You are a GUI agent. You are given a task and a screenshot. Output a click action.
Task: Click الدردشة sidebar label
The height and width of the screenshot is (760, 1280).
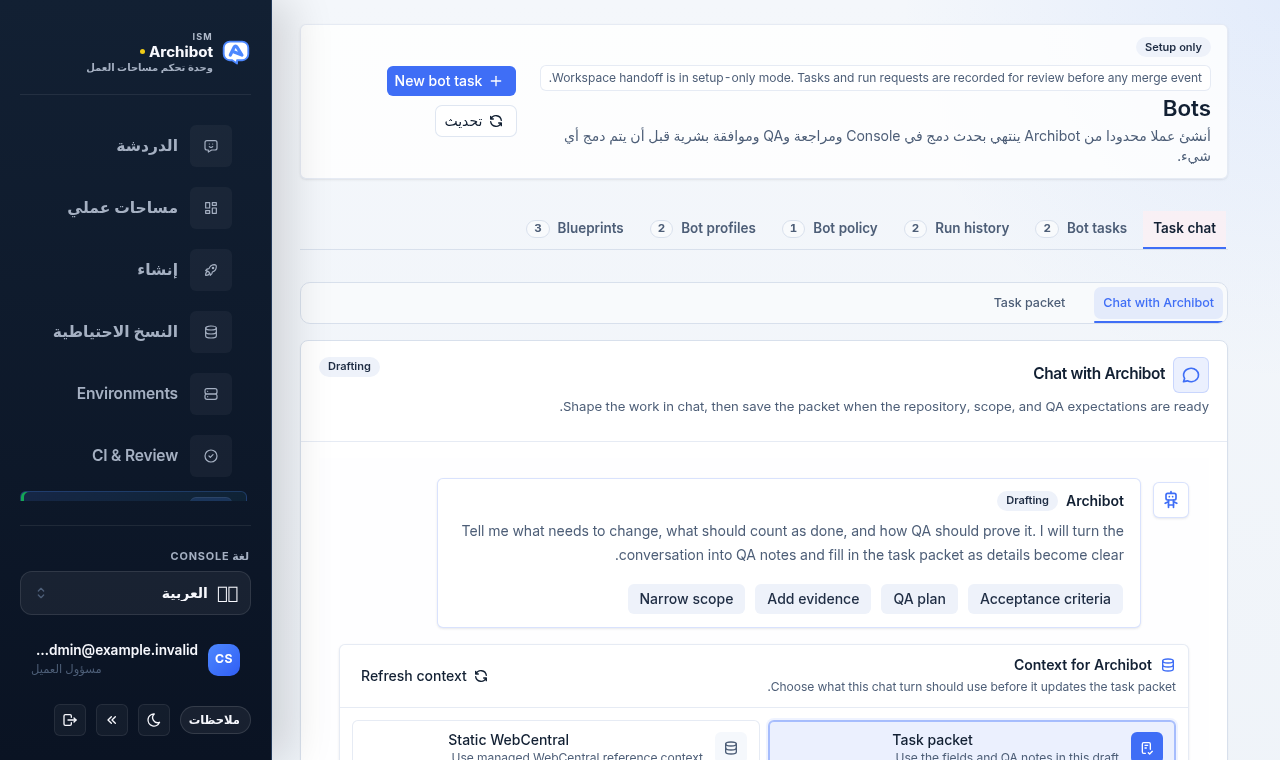147,146
